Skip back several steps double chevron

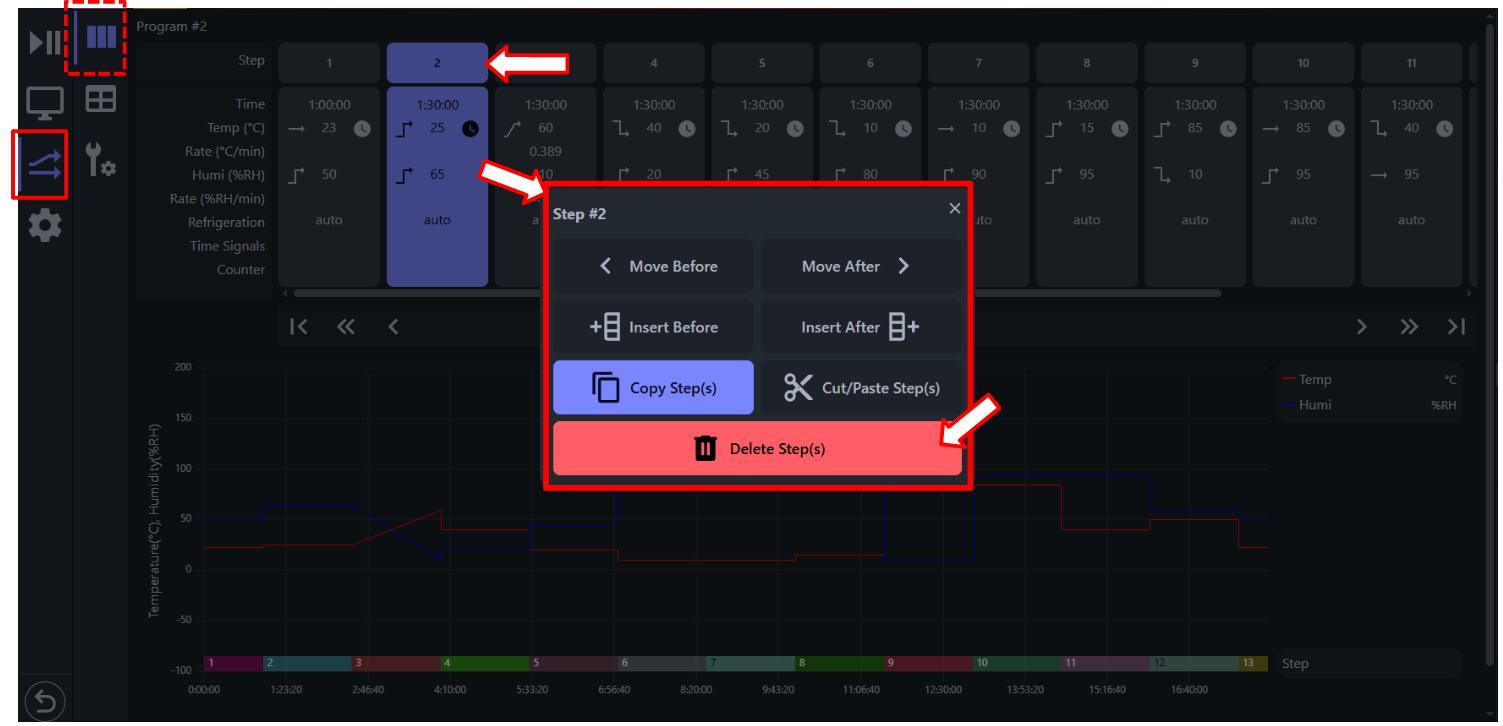pos(346,326)
